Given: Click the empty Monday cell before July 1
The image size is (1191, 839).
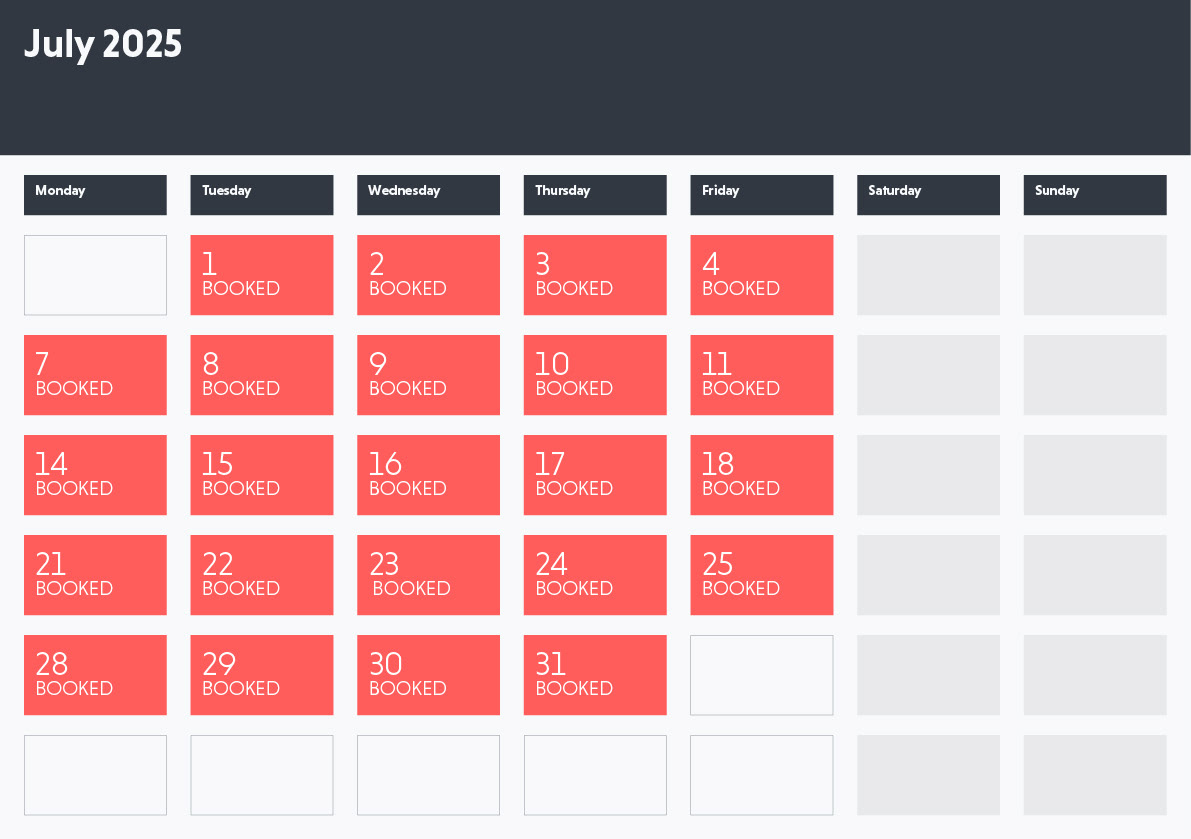Looking at the screenshot, I should (x=95, y=275).
